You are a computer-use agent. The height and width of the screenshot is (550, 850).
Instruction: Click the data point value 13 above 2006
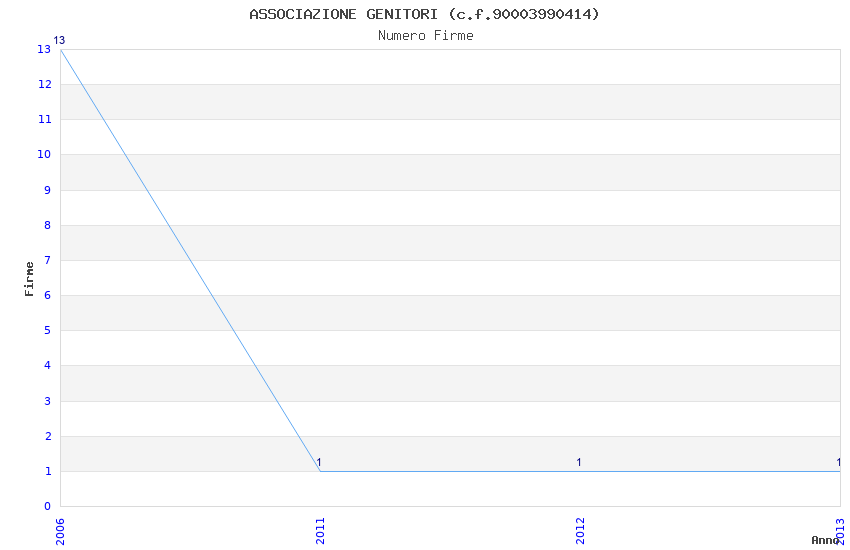pyautogui.click(x=59, y=40)
